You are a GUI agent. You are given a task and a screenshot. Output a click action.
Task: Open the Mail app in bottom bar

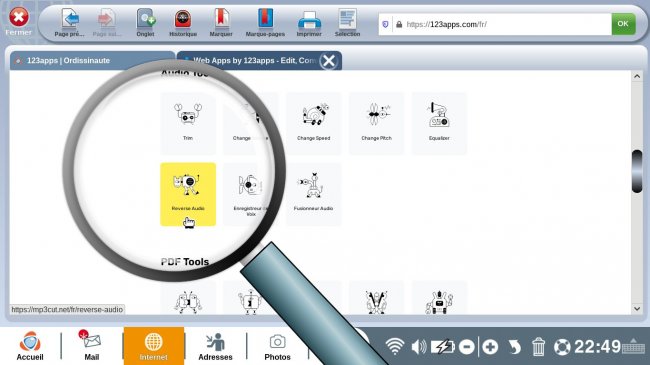(92, 345)
